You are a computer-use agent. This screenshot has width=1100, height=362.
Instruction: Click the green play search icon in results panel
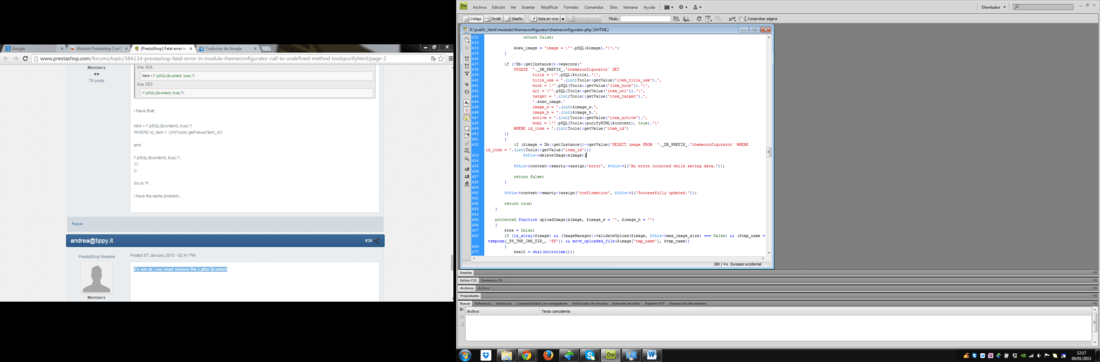click(462, 309)
